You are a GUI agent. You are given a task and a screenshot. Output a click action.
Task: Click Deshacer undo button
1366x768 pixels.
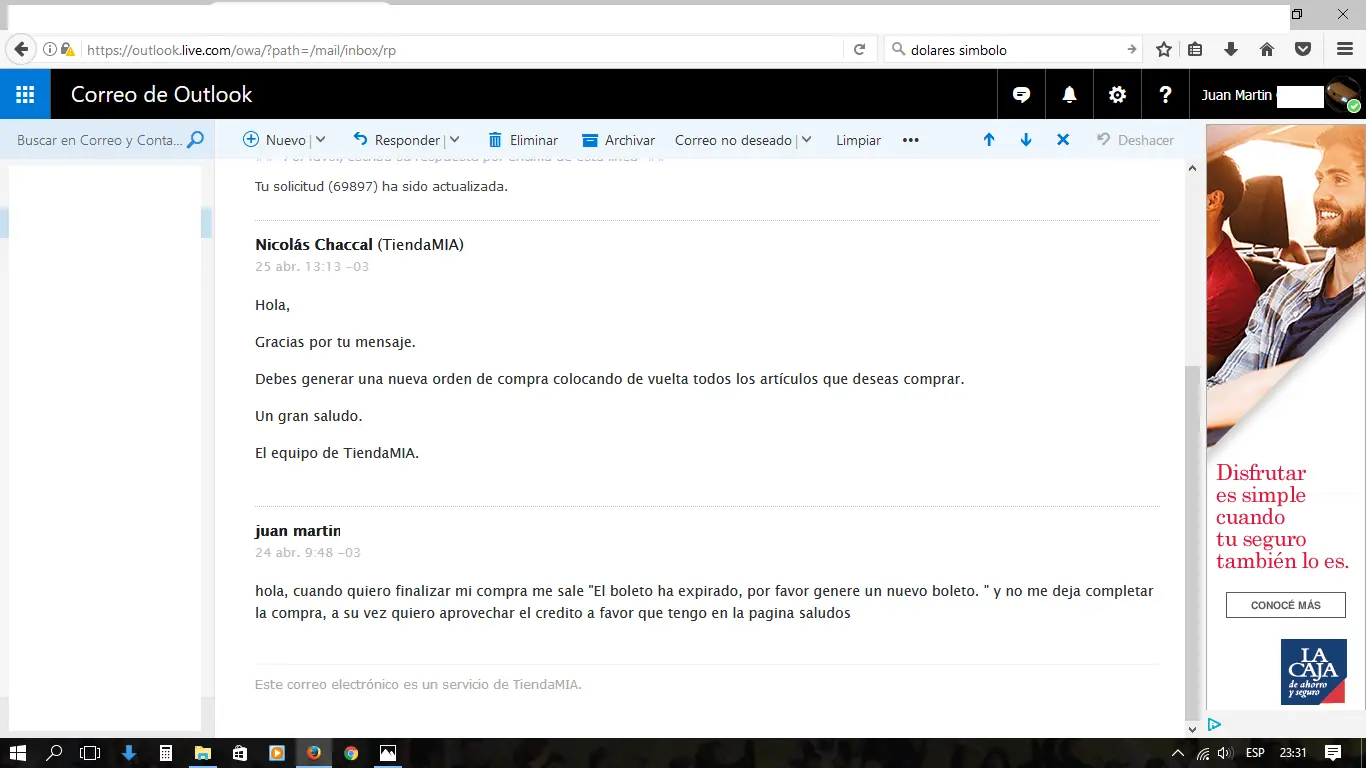1135,140
